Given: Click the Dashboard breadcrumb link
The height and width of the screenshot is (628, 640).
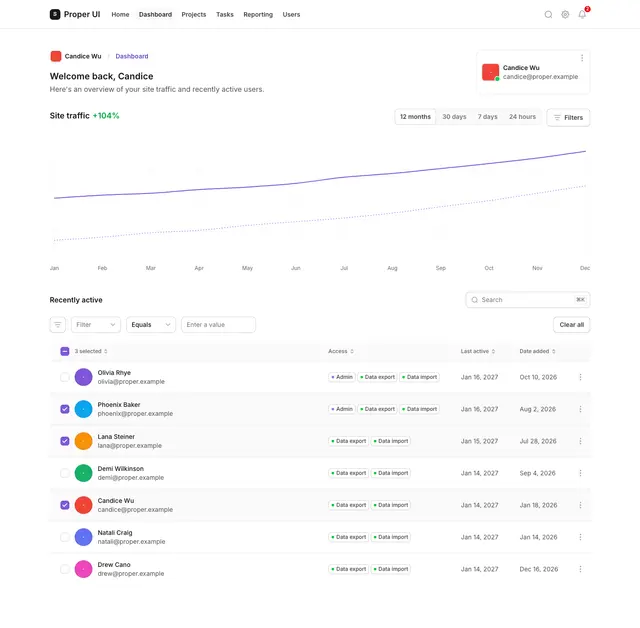Looking at the screenshot, I should pos(131,56).
